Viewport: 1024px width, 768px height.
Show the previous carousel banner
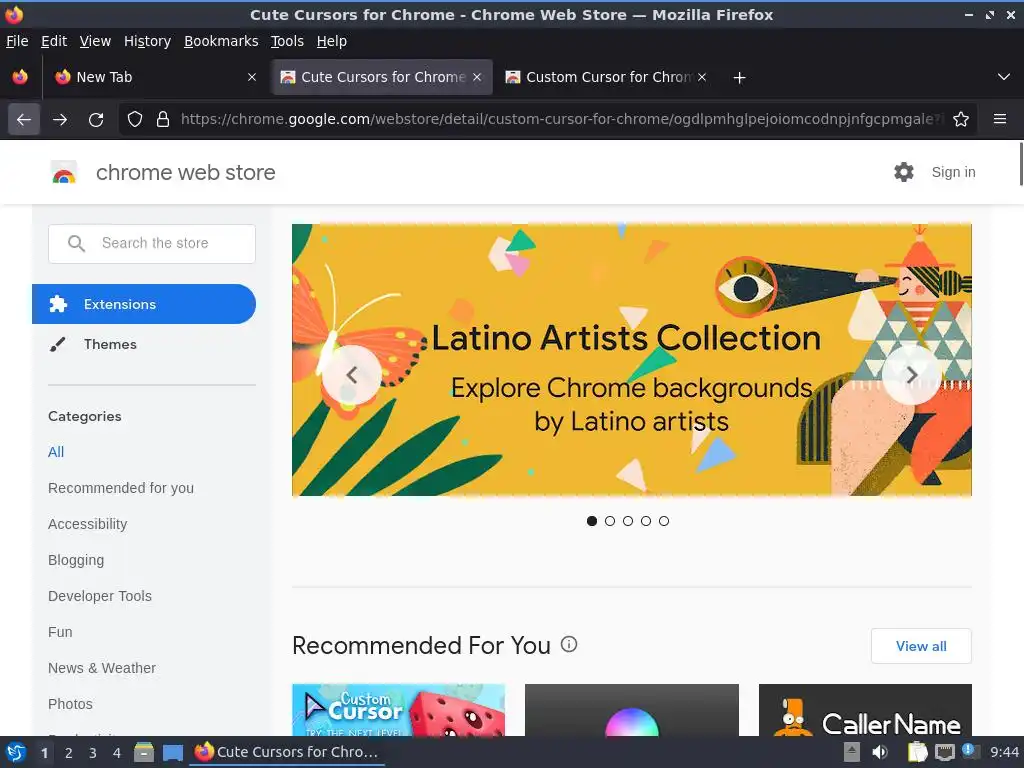tap(352, 375)
